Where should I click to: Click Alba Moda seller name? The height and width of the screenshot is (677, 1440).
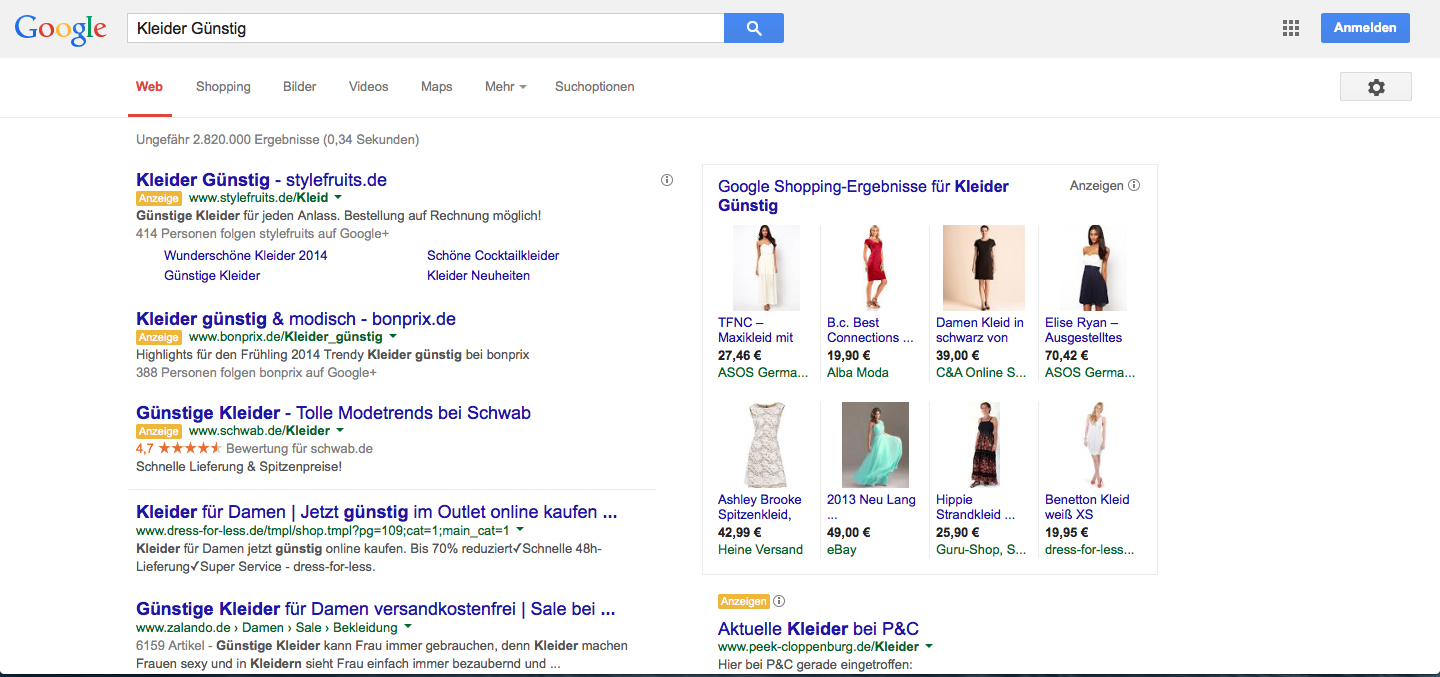(x=858, y=372)
